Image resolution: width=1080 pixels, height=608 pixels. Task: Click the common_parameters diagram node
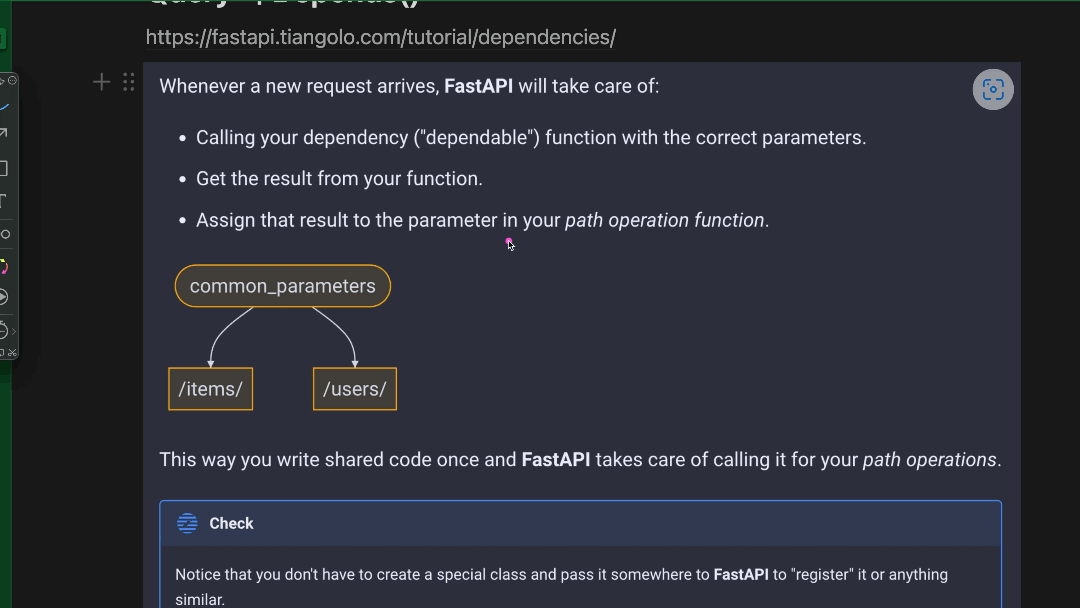click(283, 286)
